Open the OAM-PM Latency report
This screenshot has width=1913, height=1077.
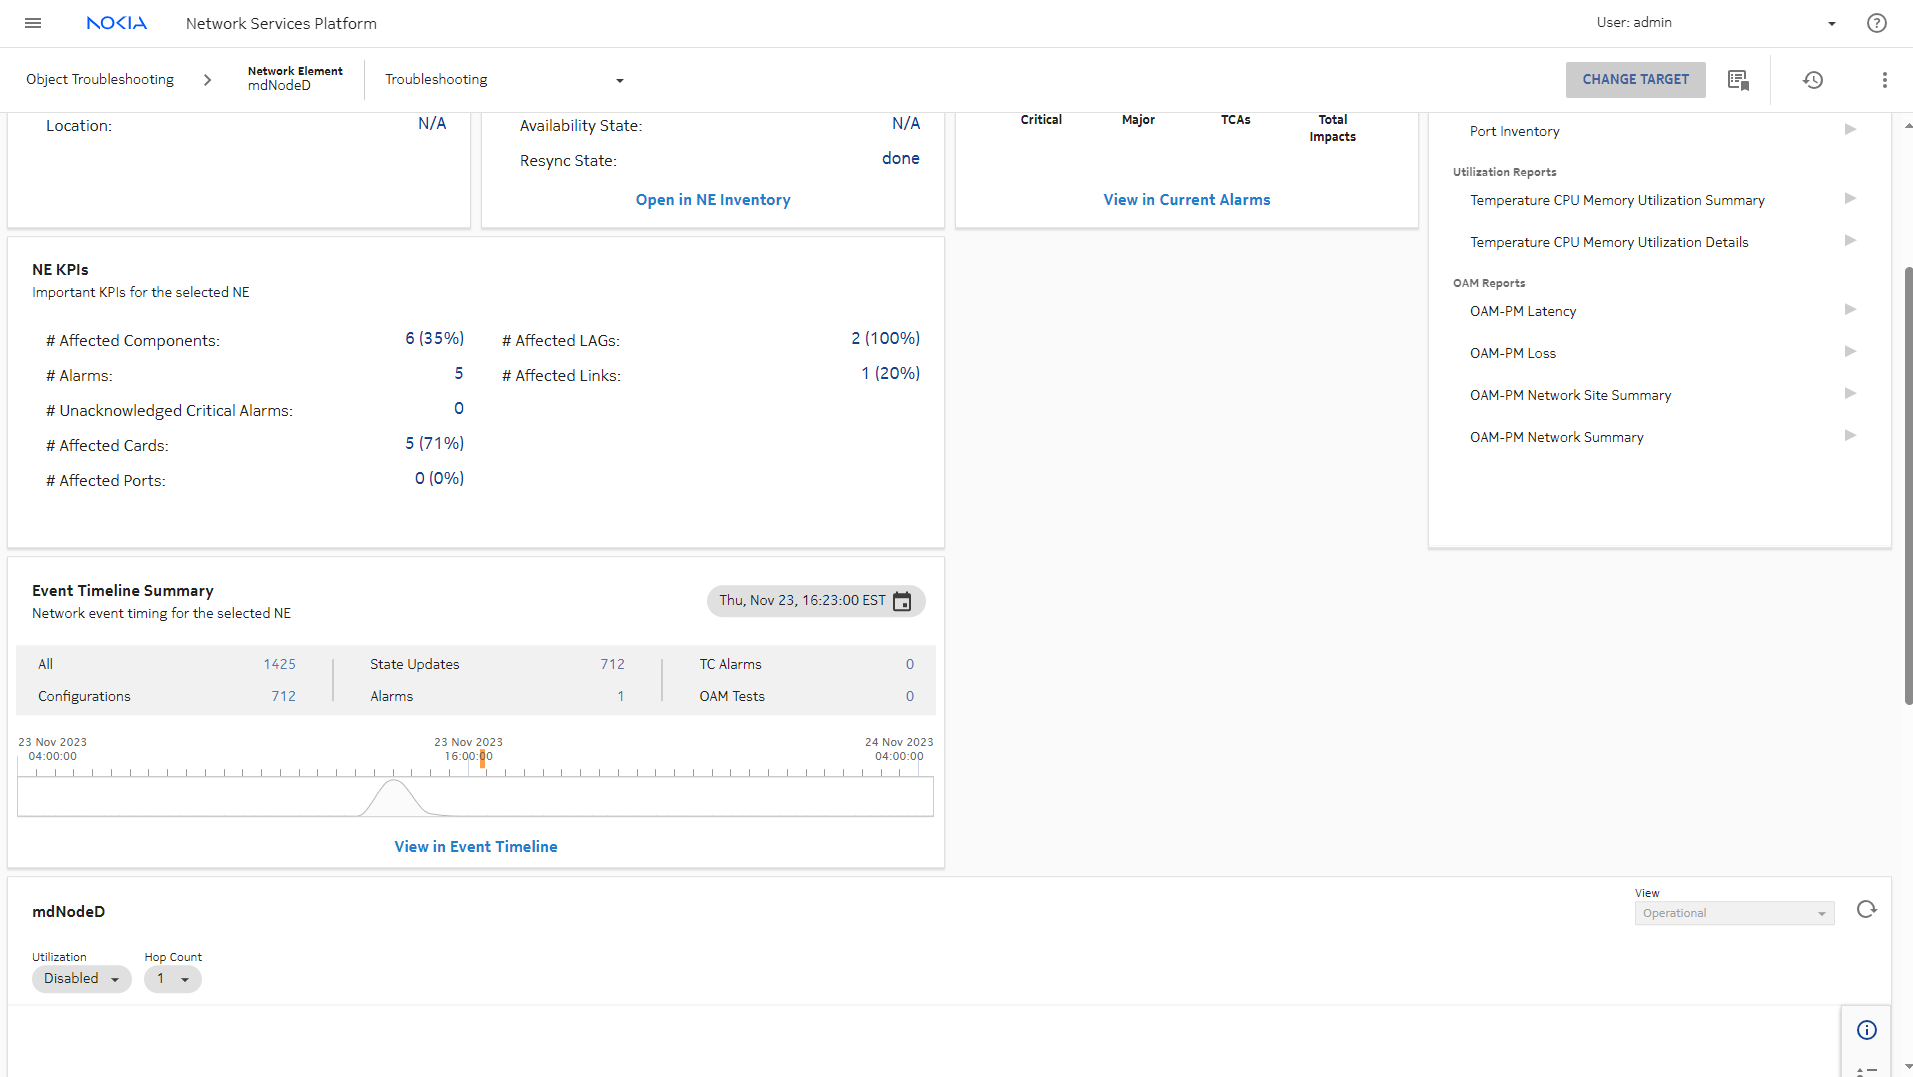pos(1522,311)
